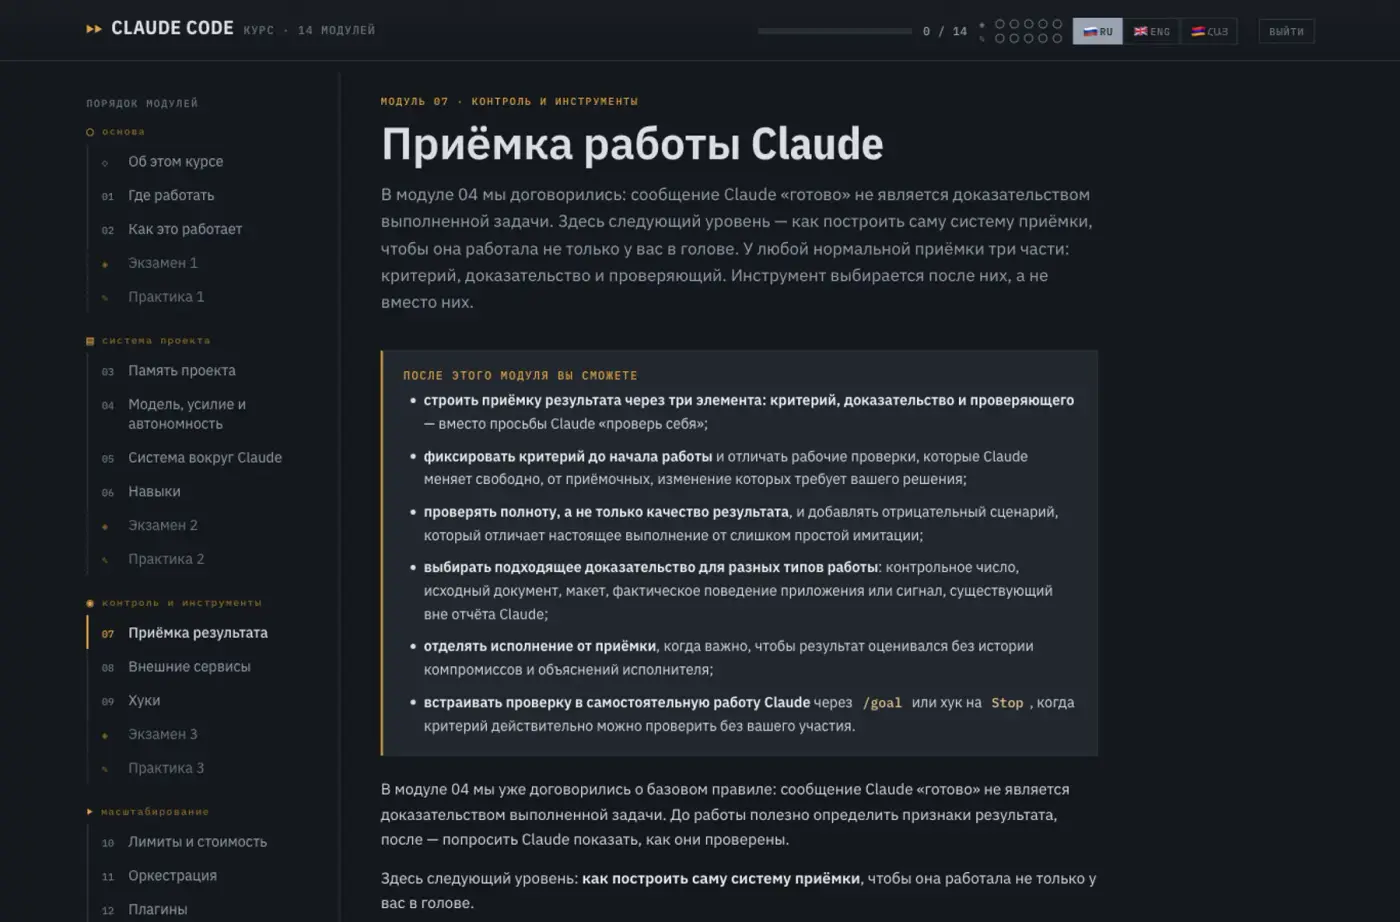Open module 09 'Хуки'
The width and height of the screenshot is (1400, 922).
tap(144, 701)
